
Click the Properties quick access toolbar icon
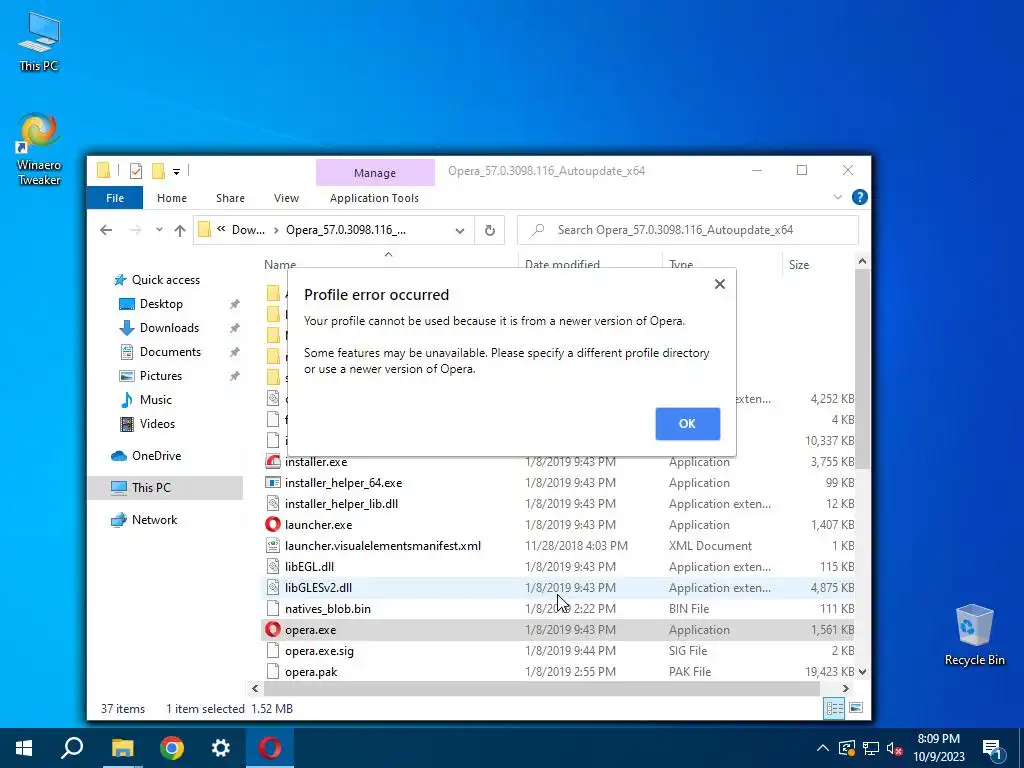(136, 171)
